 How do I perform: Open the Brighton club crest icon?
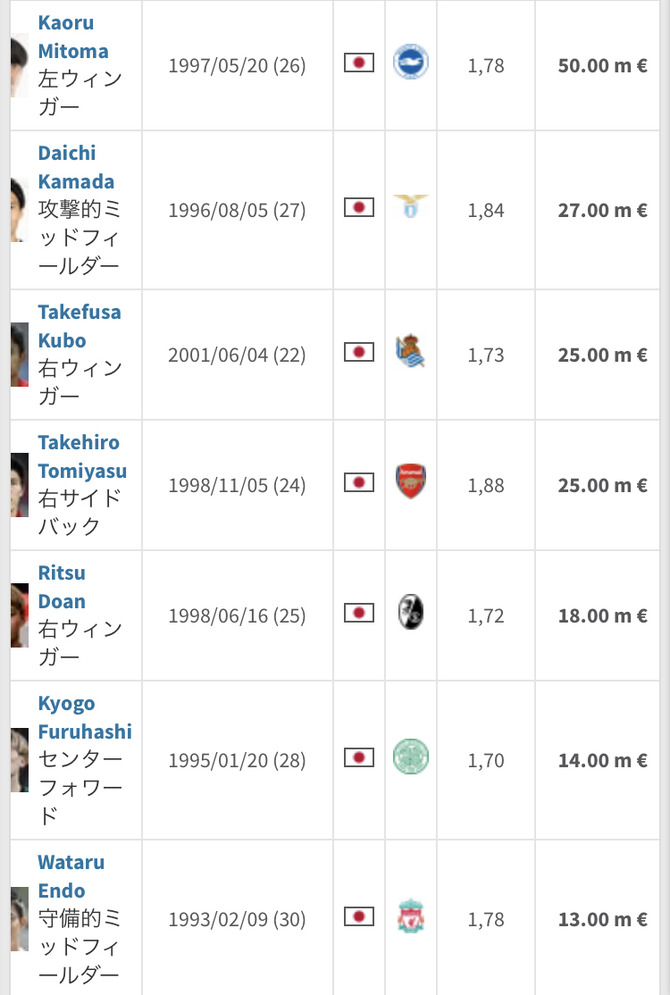(x=411, y=62)
